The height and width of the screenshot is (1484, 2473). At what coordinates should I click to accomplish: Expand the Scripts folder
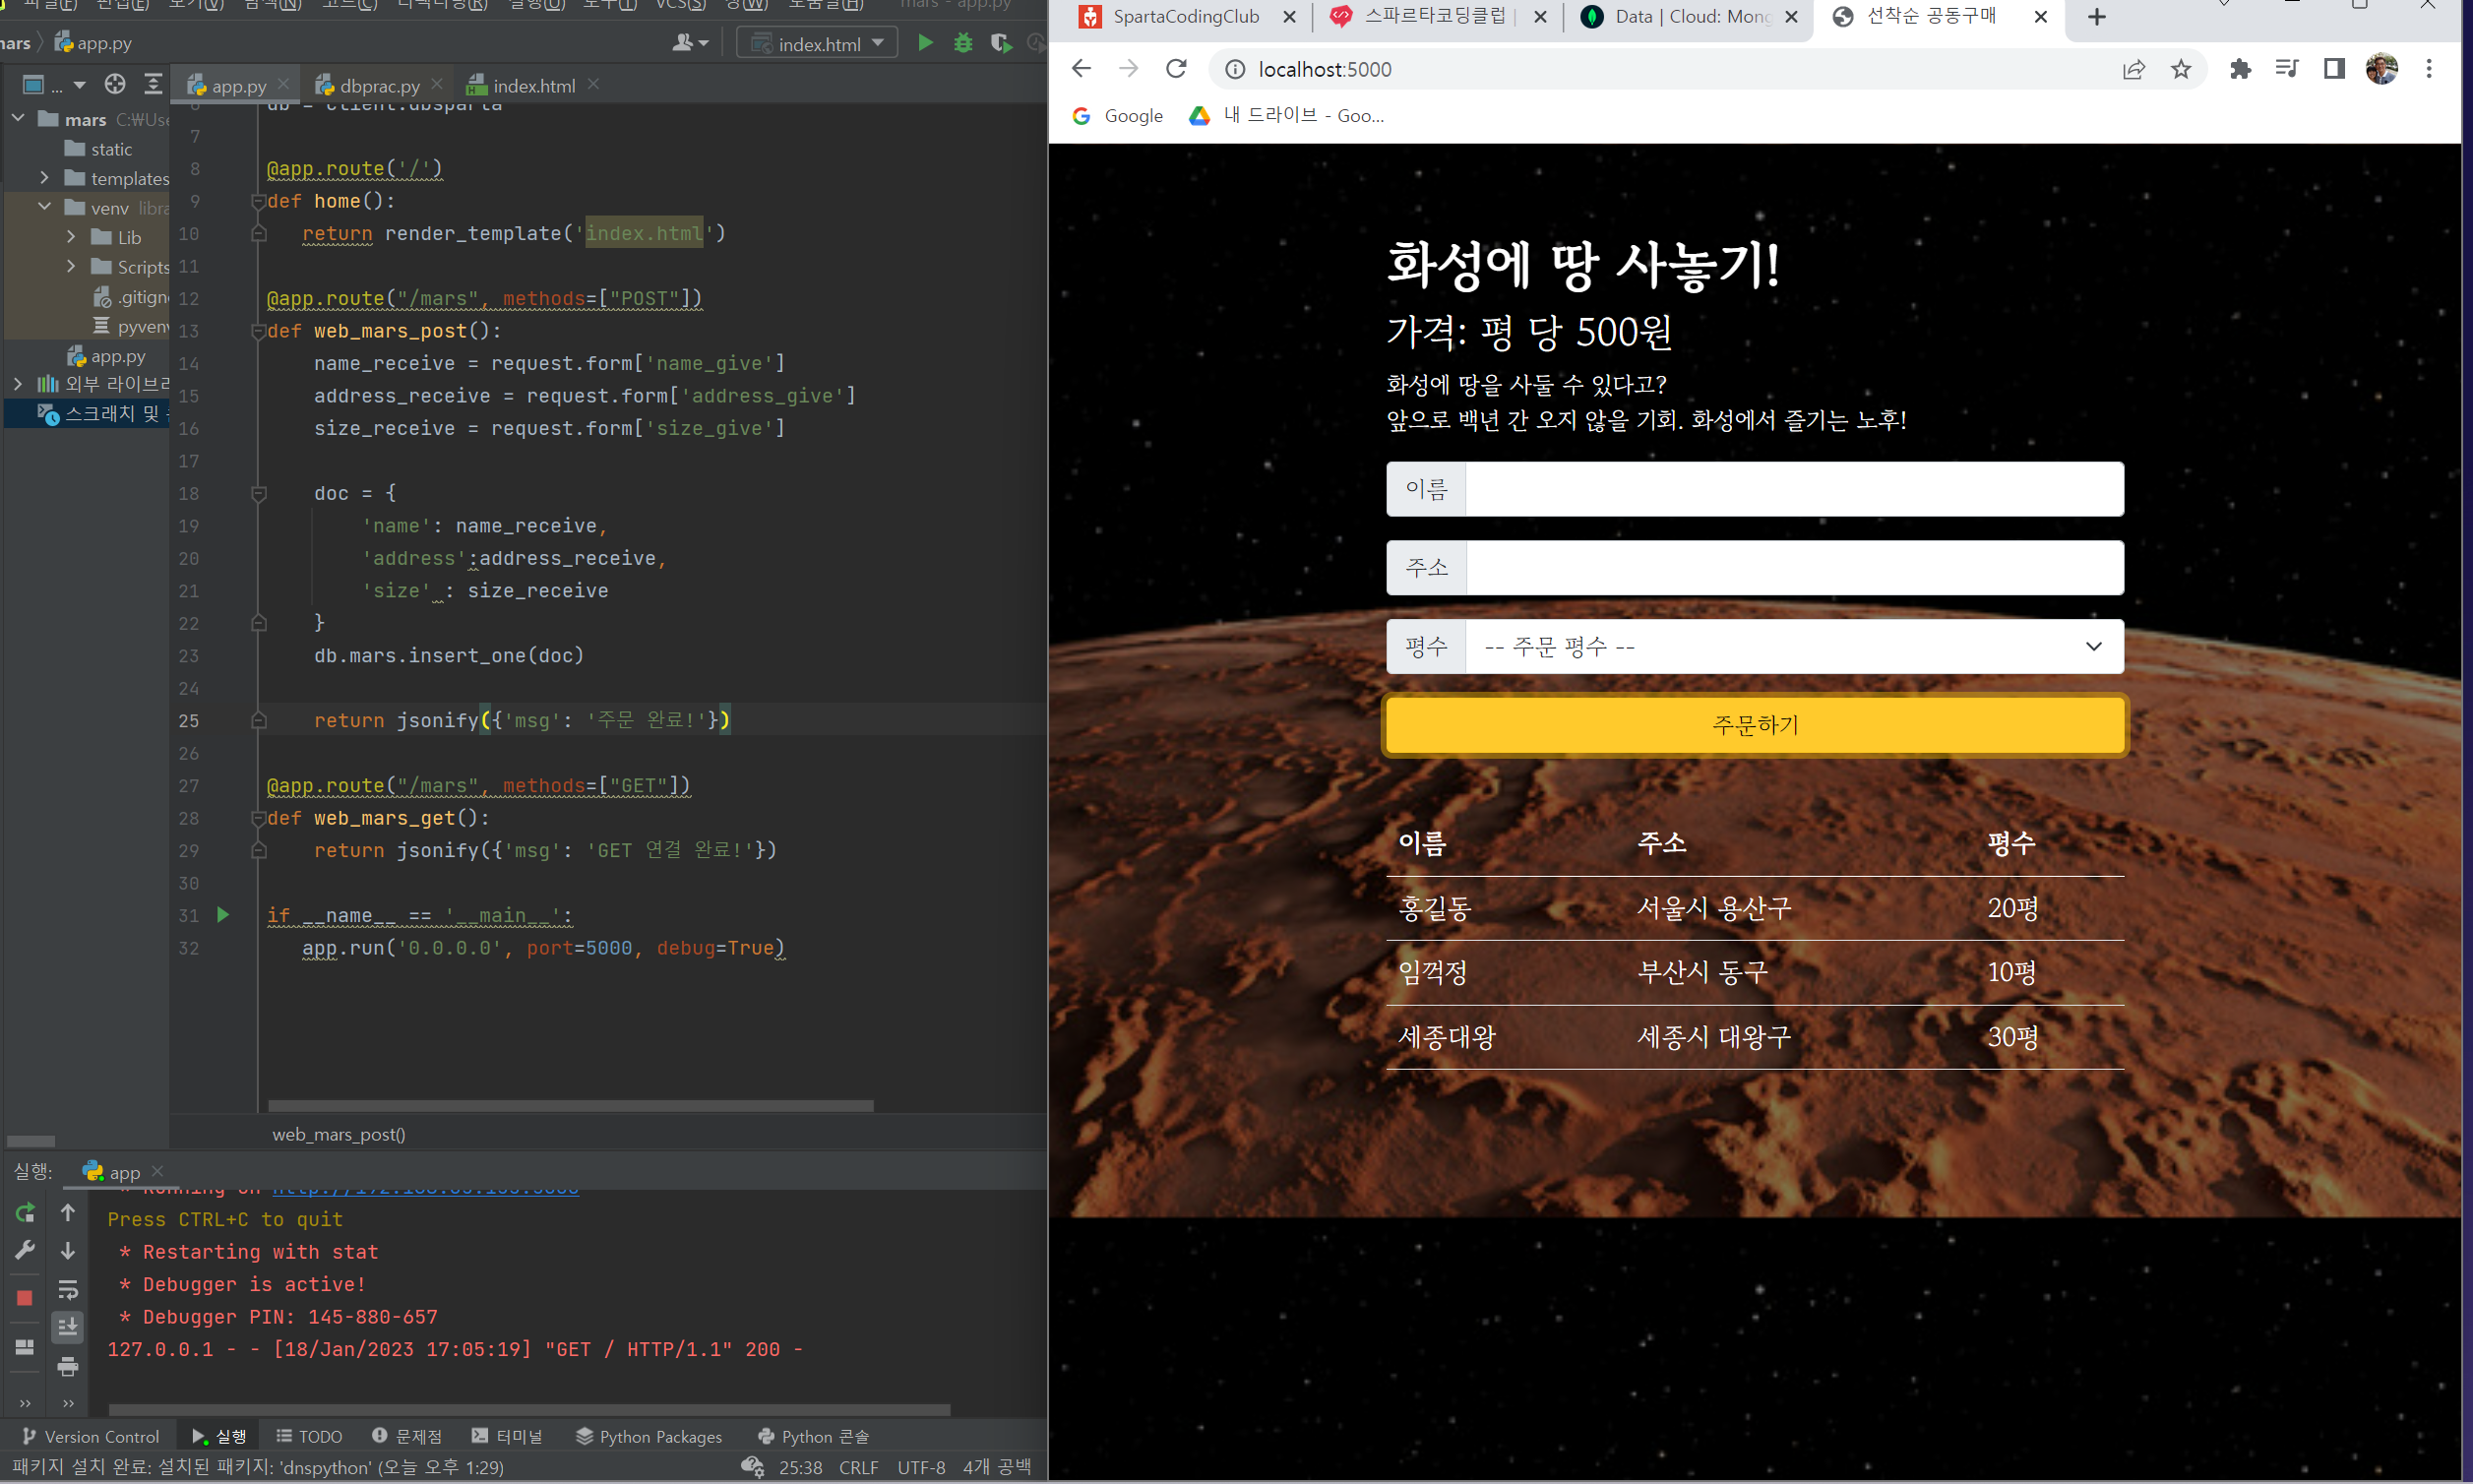point(71,266)
